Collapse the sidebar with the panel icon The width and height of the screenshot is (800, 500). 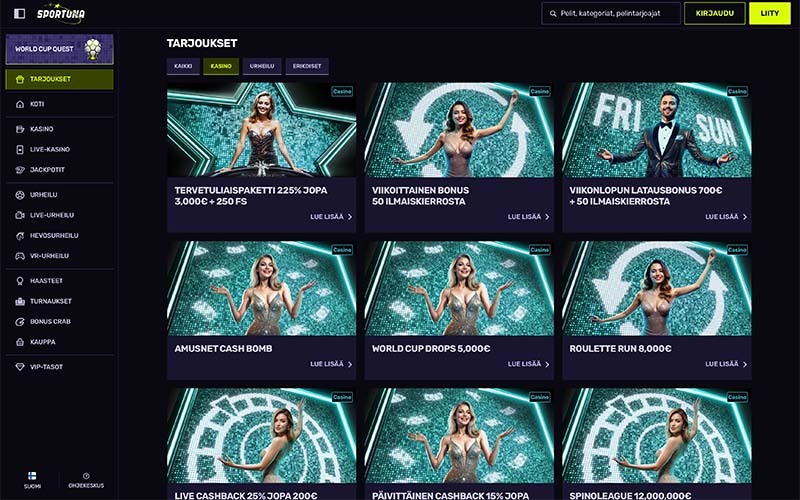[x=19, y=13]
